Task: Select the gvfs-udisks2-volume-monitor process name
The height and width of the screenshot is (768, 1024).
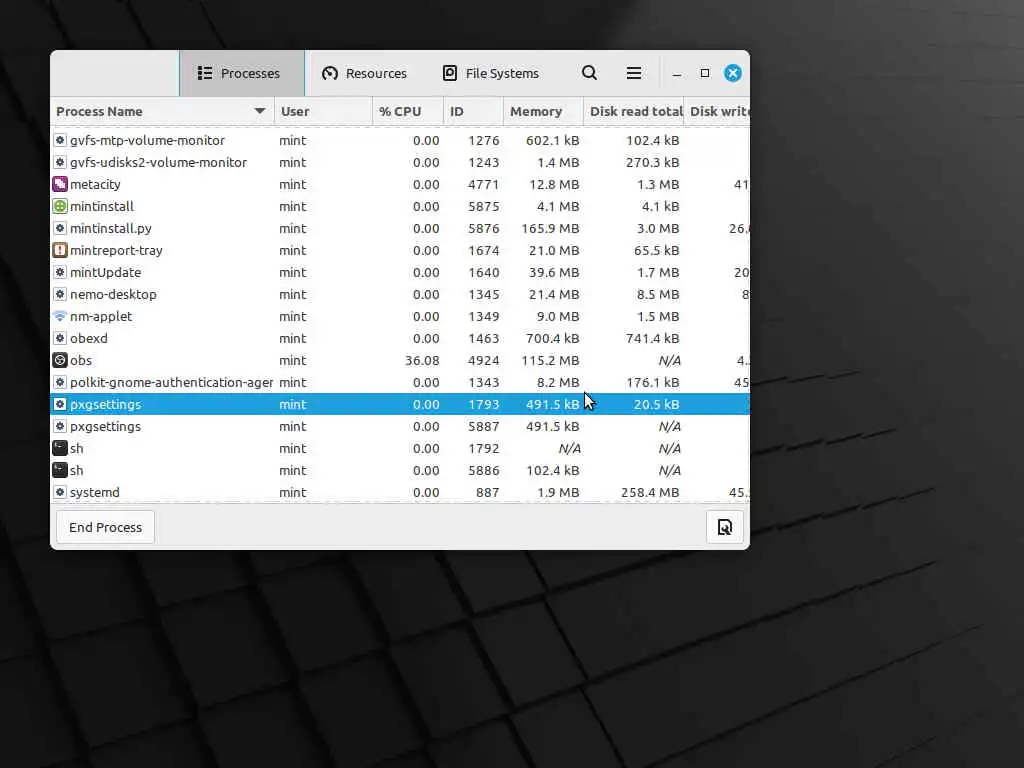Action: click(x=159, y=162)
